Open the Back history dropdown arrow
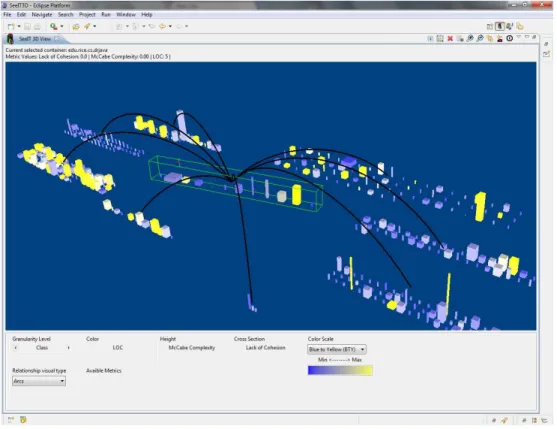 [x=170, y=26]
